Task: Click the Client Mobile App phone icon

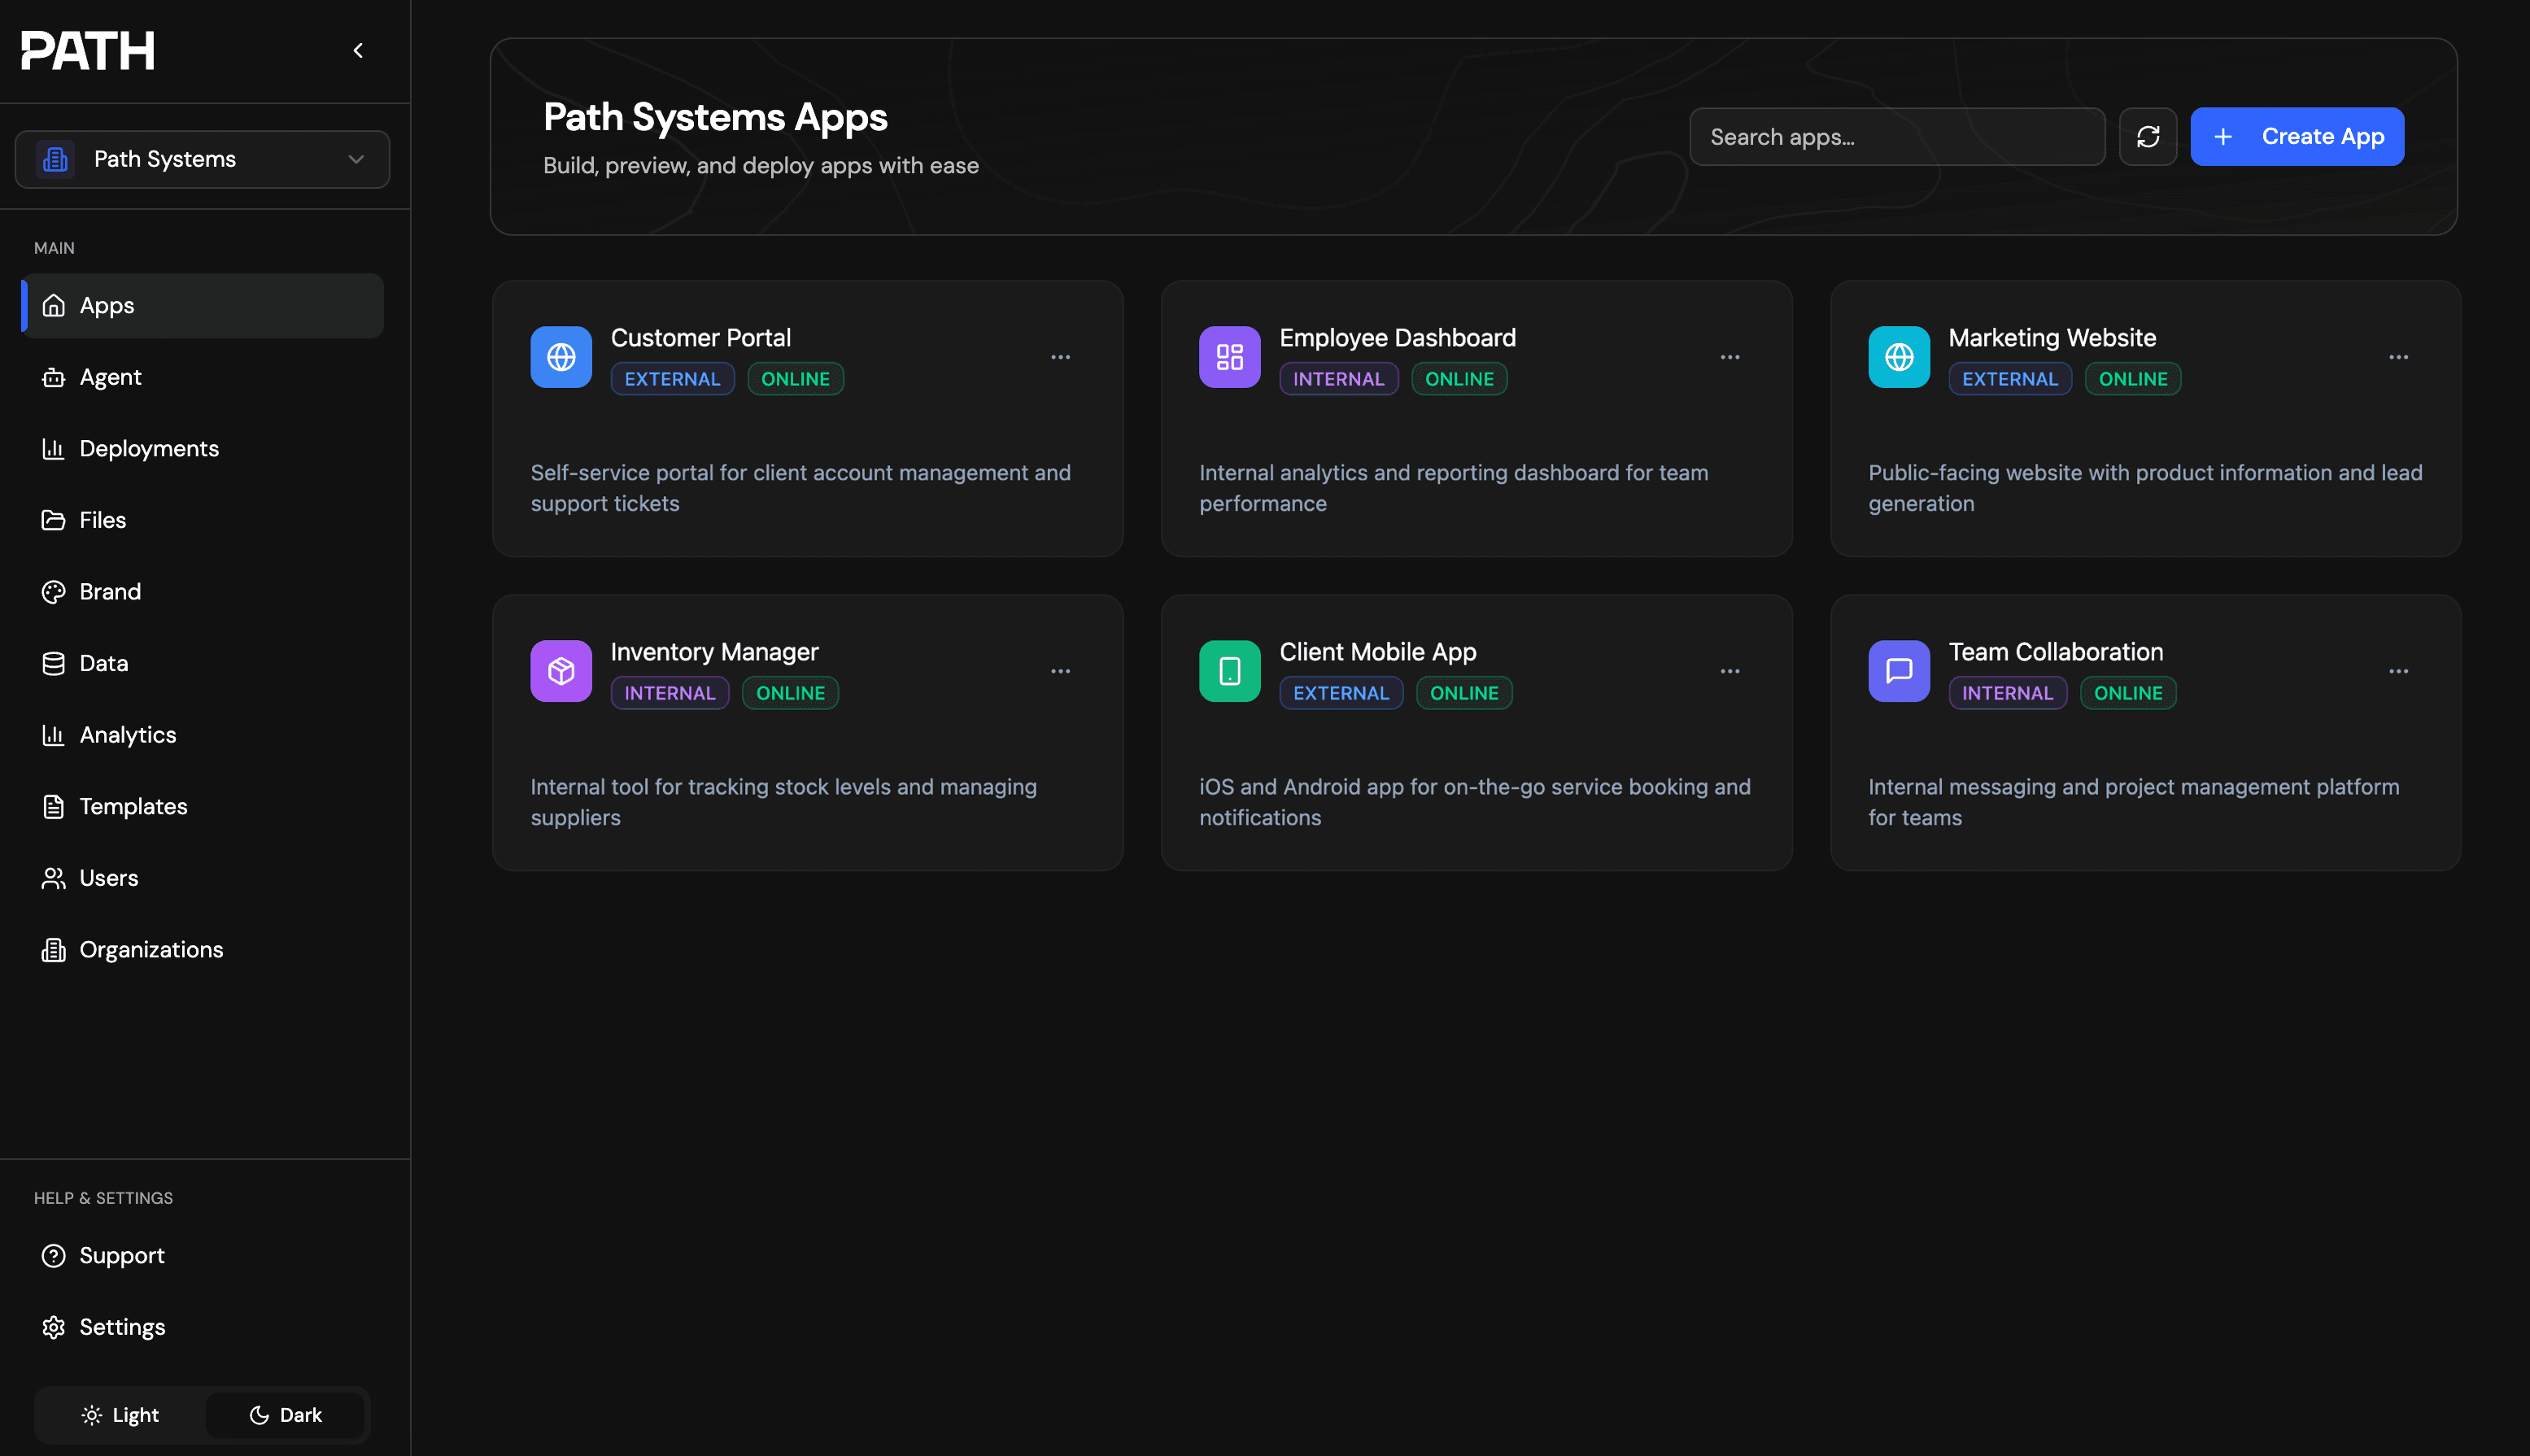Action: click(x=1229, y=671)
